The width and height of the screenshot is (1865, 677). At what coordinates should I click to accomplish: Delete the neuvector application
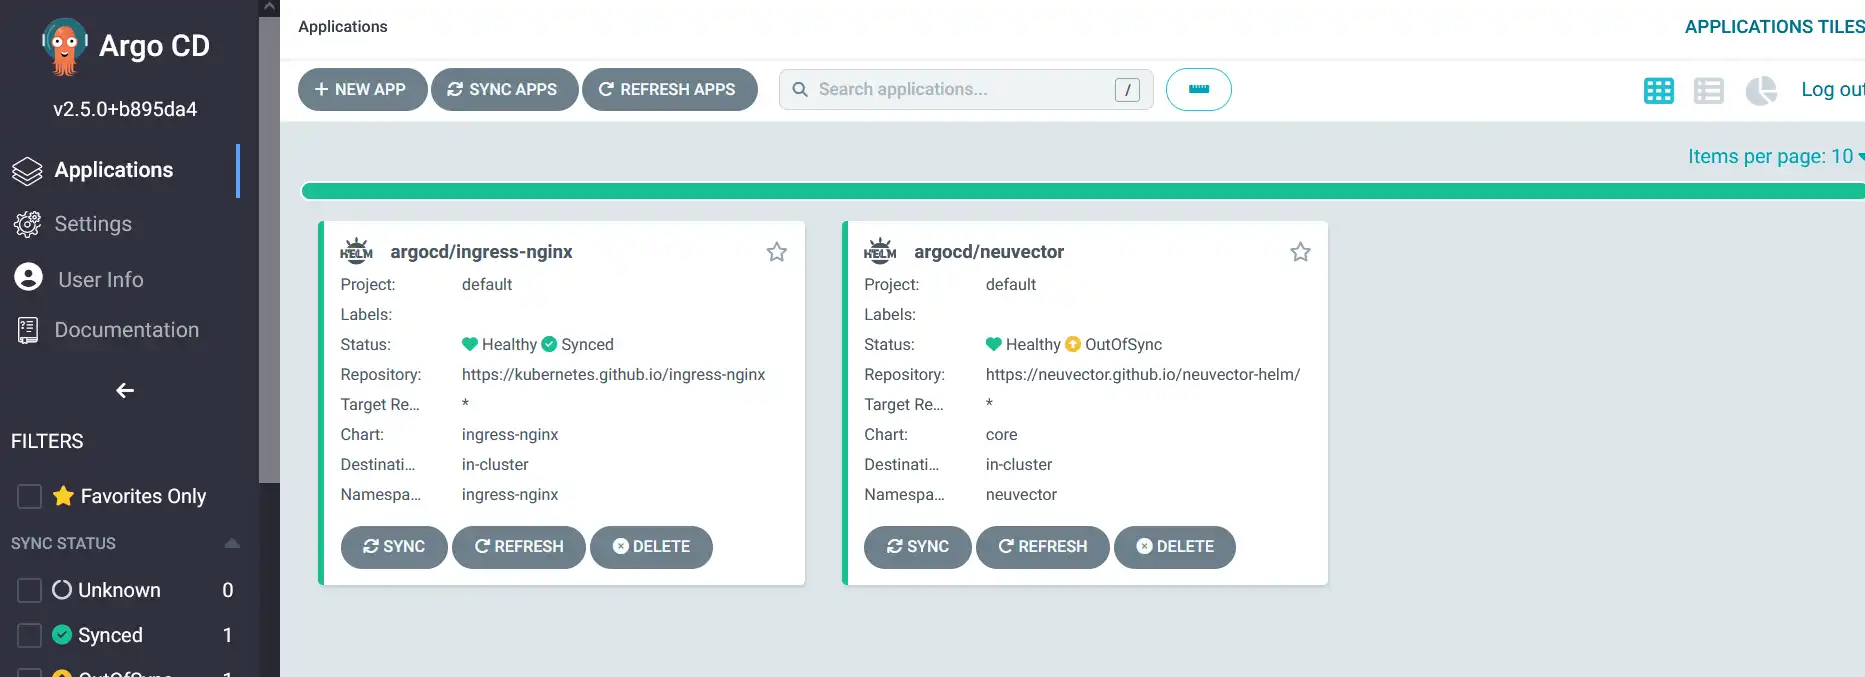click(x=1175, y=547)
